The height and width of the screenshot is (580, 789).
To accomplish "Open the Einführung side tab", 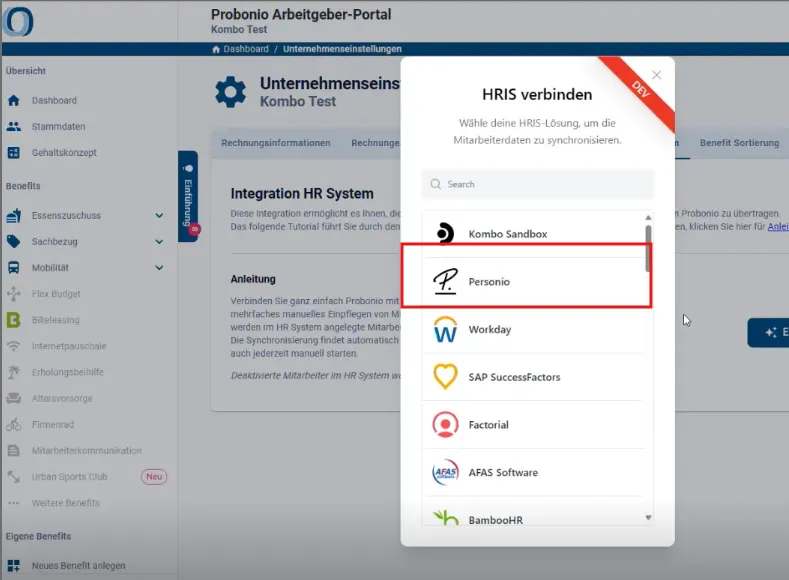I will 188,196.
